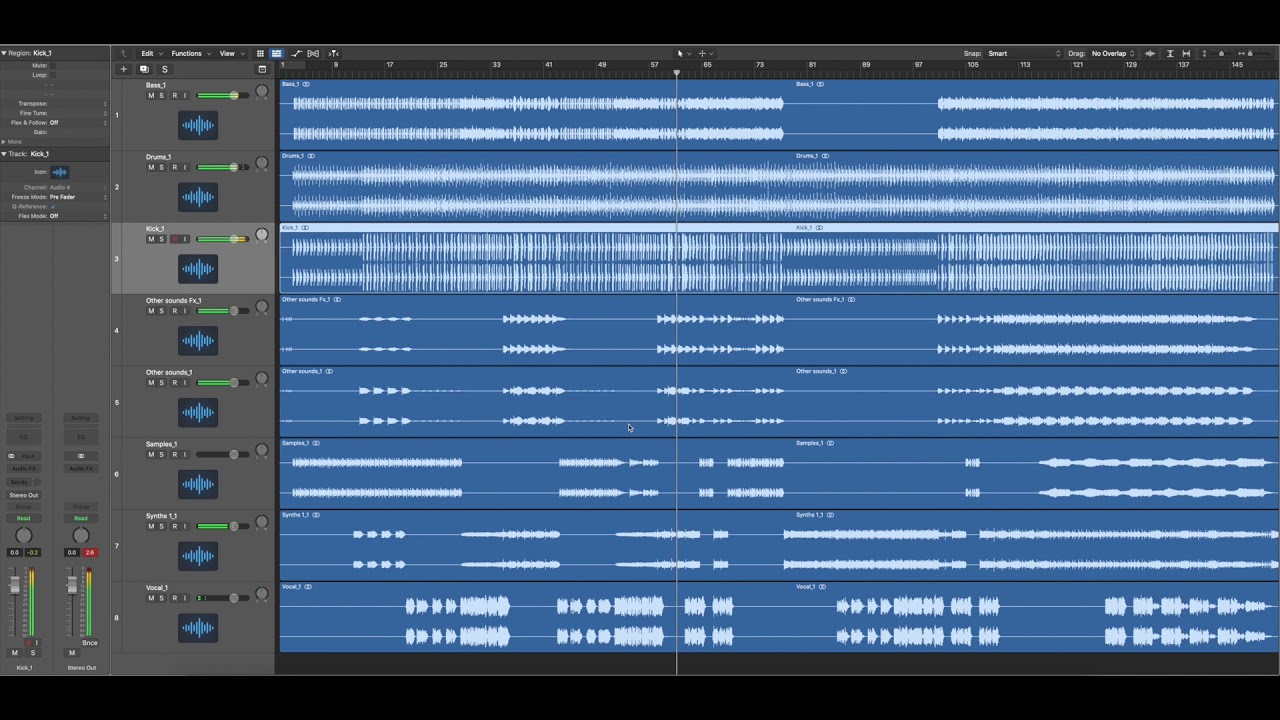Click the Kick_1 track audio waveform icon
The image size is (1280, 720).
[x=198, y=269]
